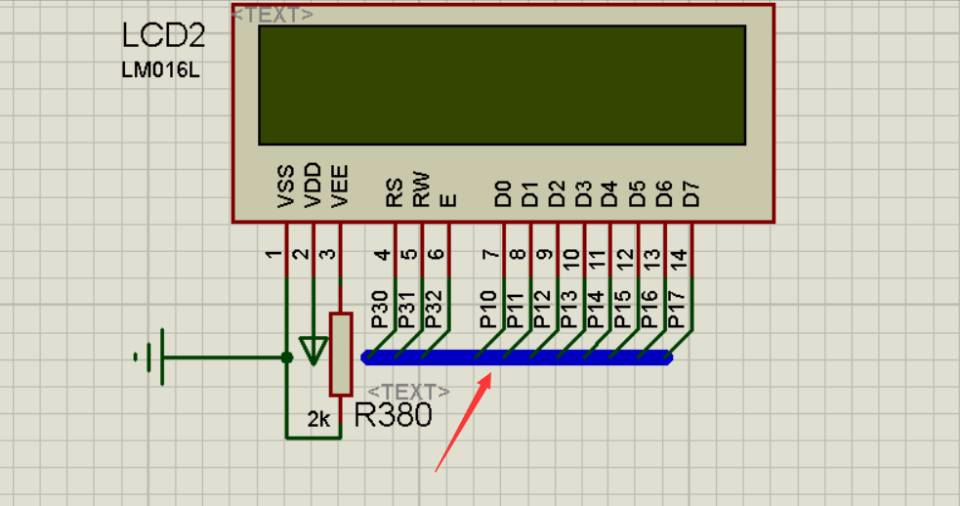Select the P31 wire label
The height and width of the screenshot is (506, 960).
[407, 309]
